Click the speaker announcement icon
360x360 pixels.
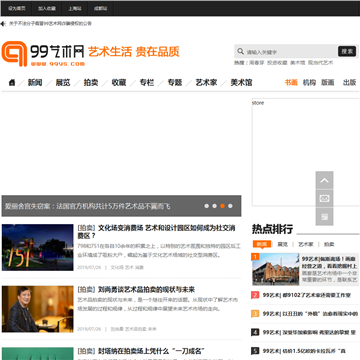(3, 24)
